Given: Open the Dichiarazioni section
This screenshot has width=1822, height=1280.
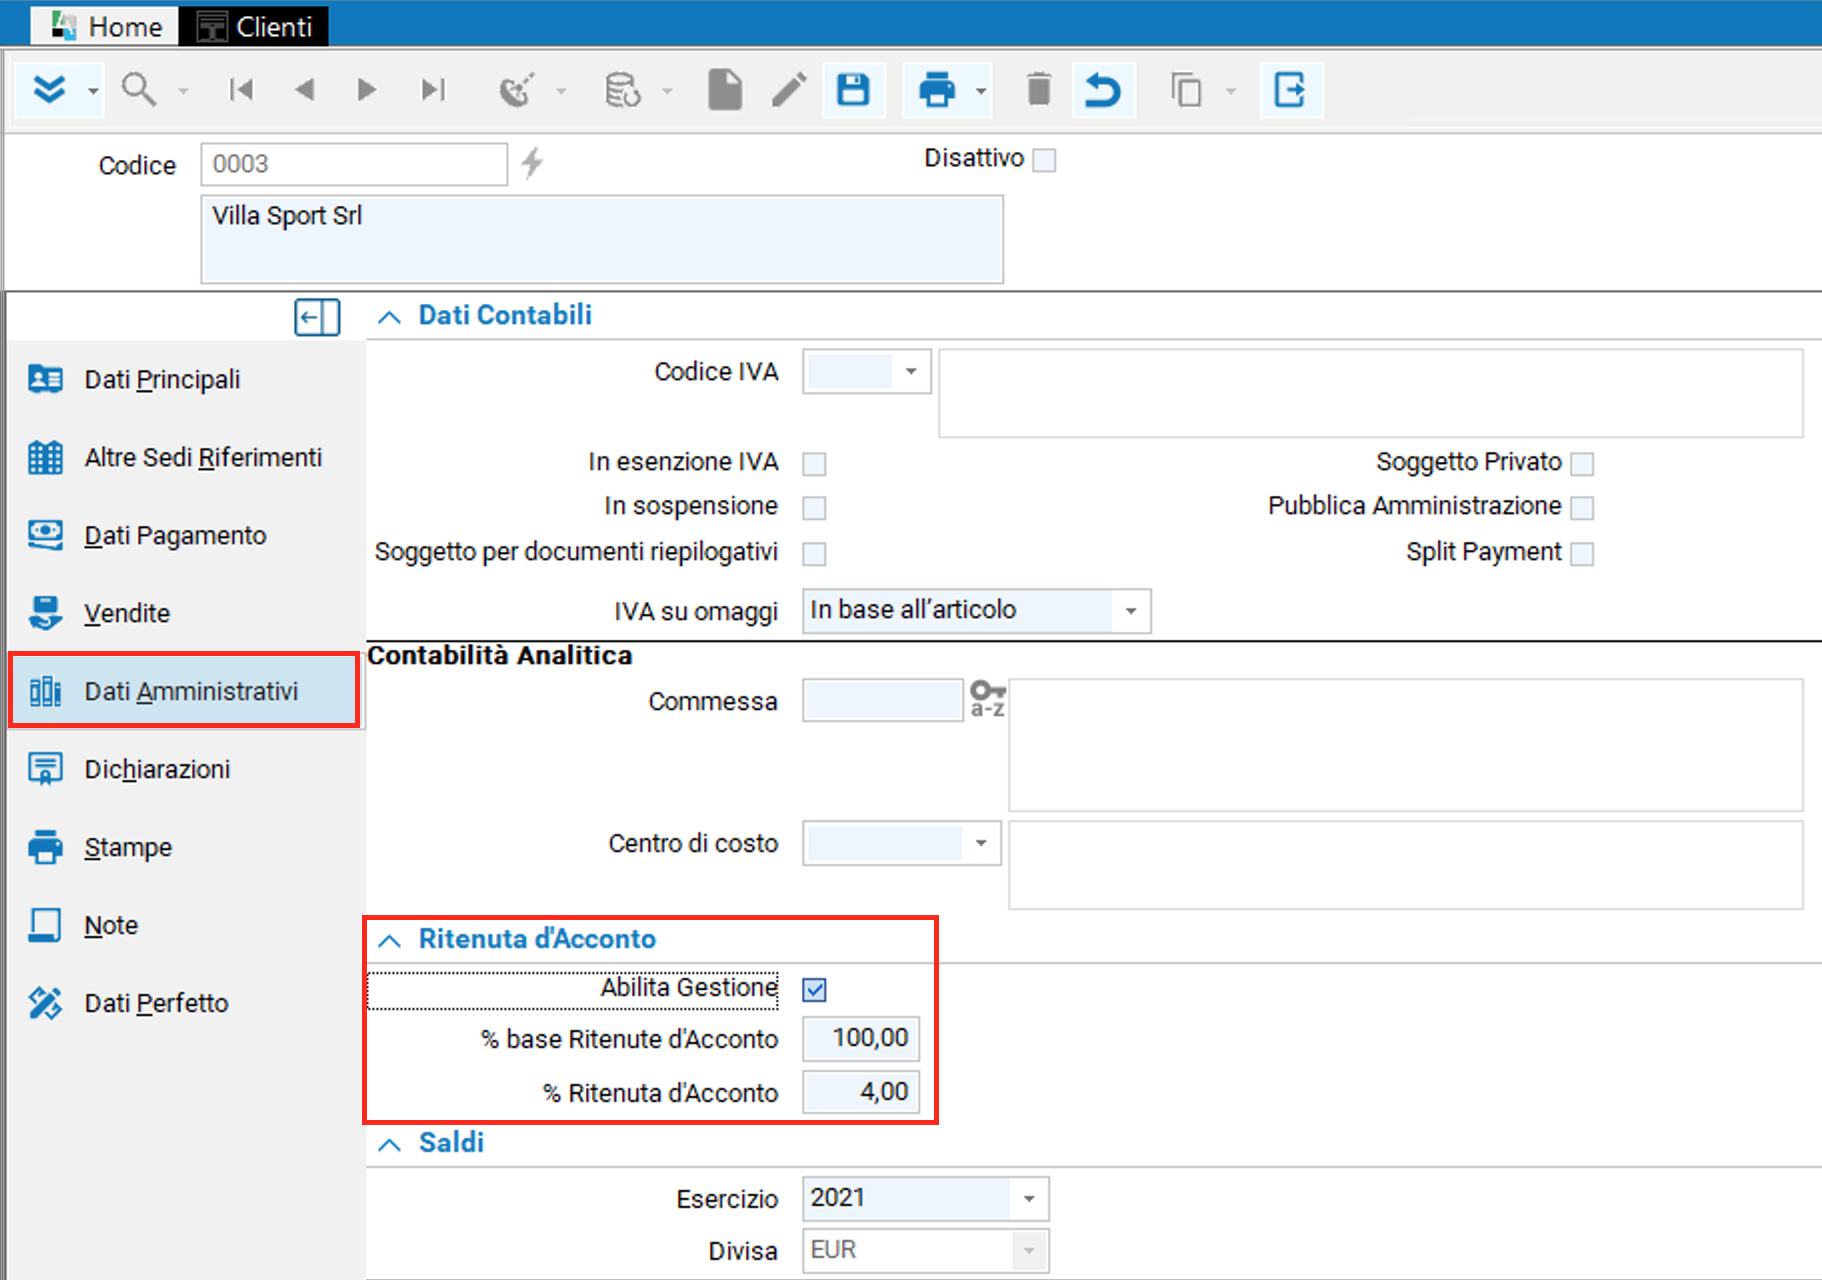Looking at the screenshot, I should 185,769.
